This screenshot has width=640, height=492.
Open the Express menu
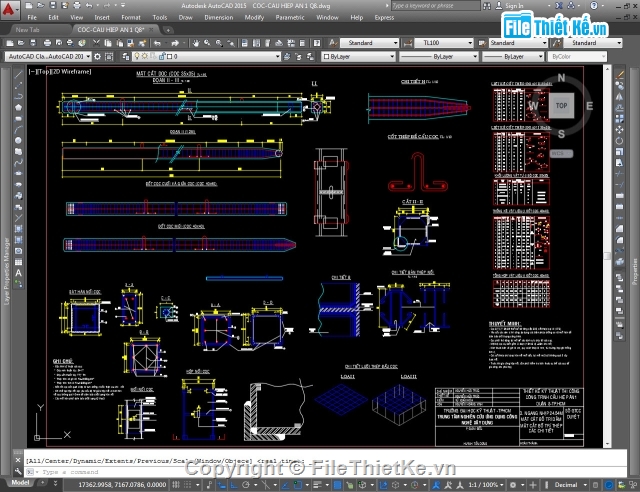[x=384, y=18]
